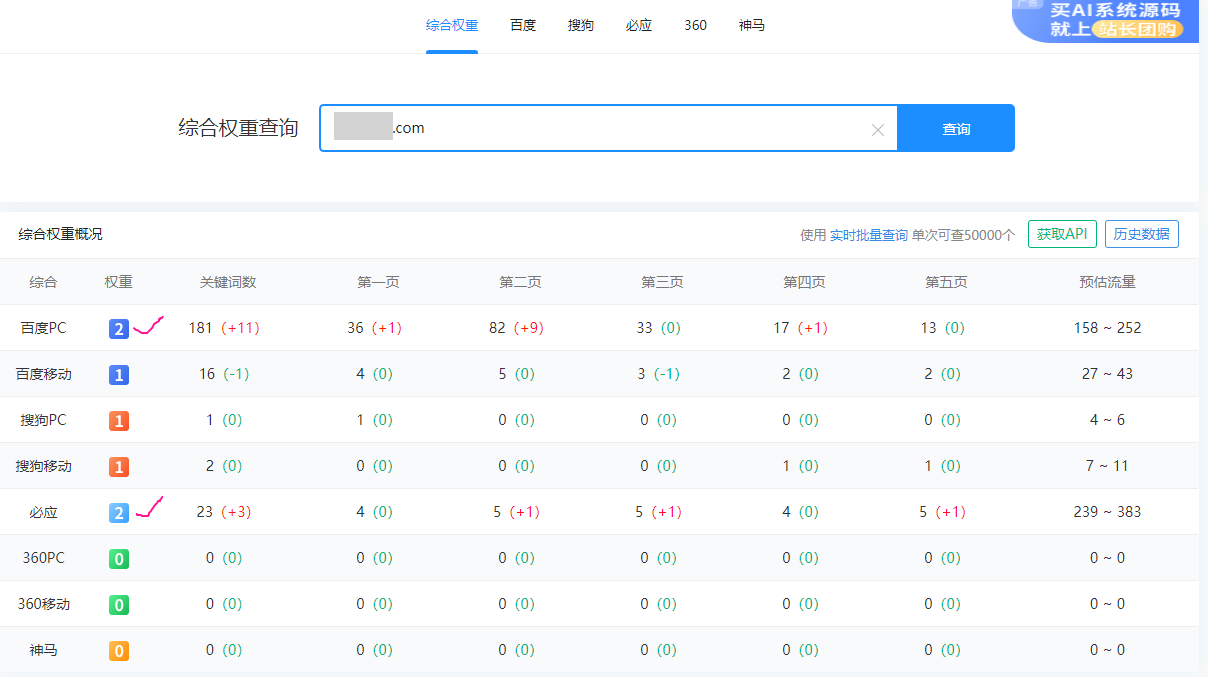This screenshot has height=677, width=1208.
Task: Clear the domain search field with X
Action: coord(878,129)
